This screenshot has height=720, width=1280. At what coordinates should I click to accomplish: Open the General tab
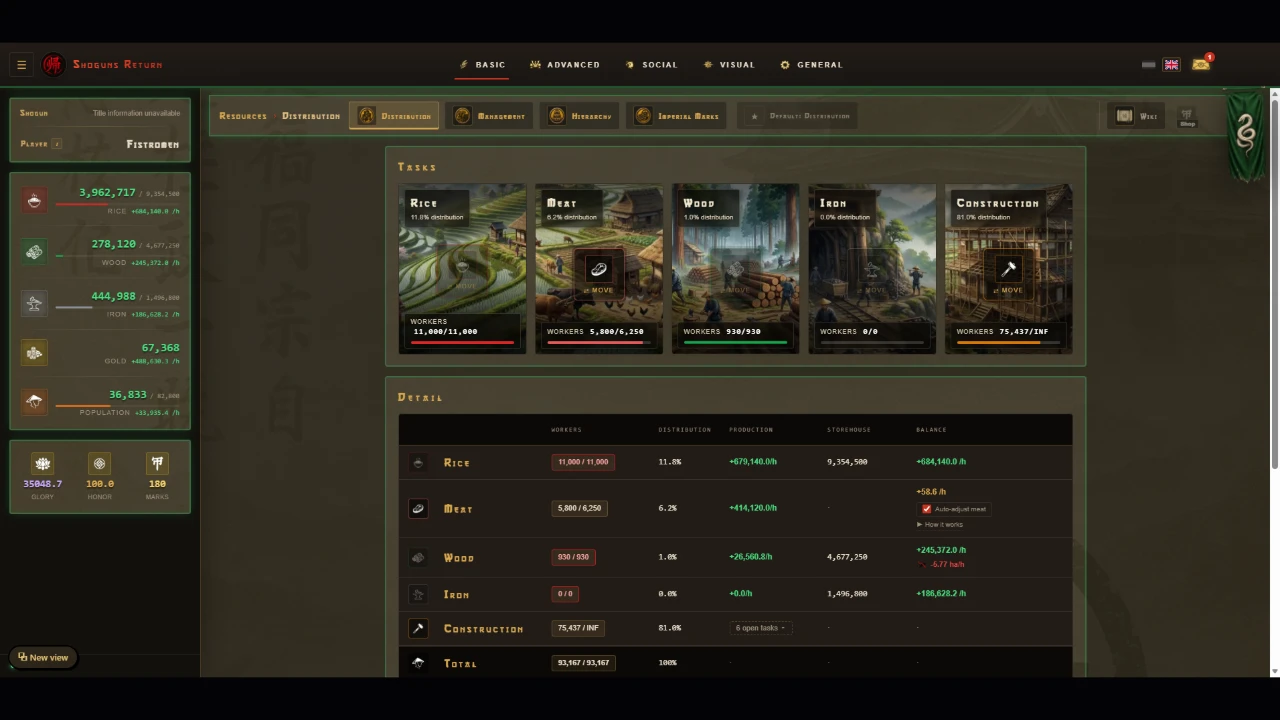[811, 65]
